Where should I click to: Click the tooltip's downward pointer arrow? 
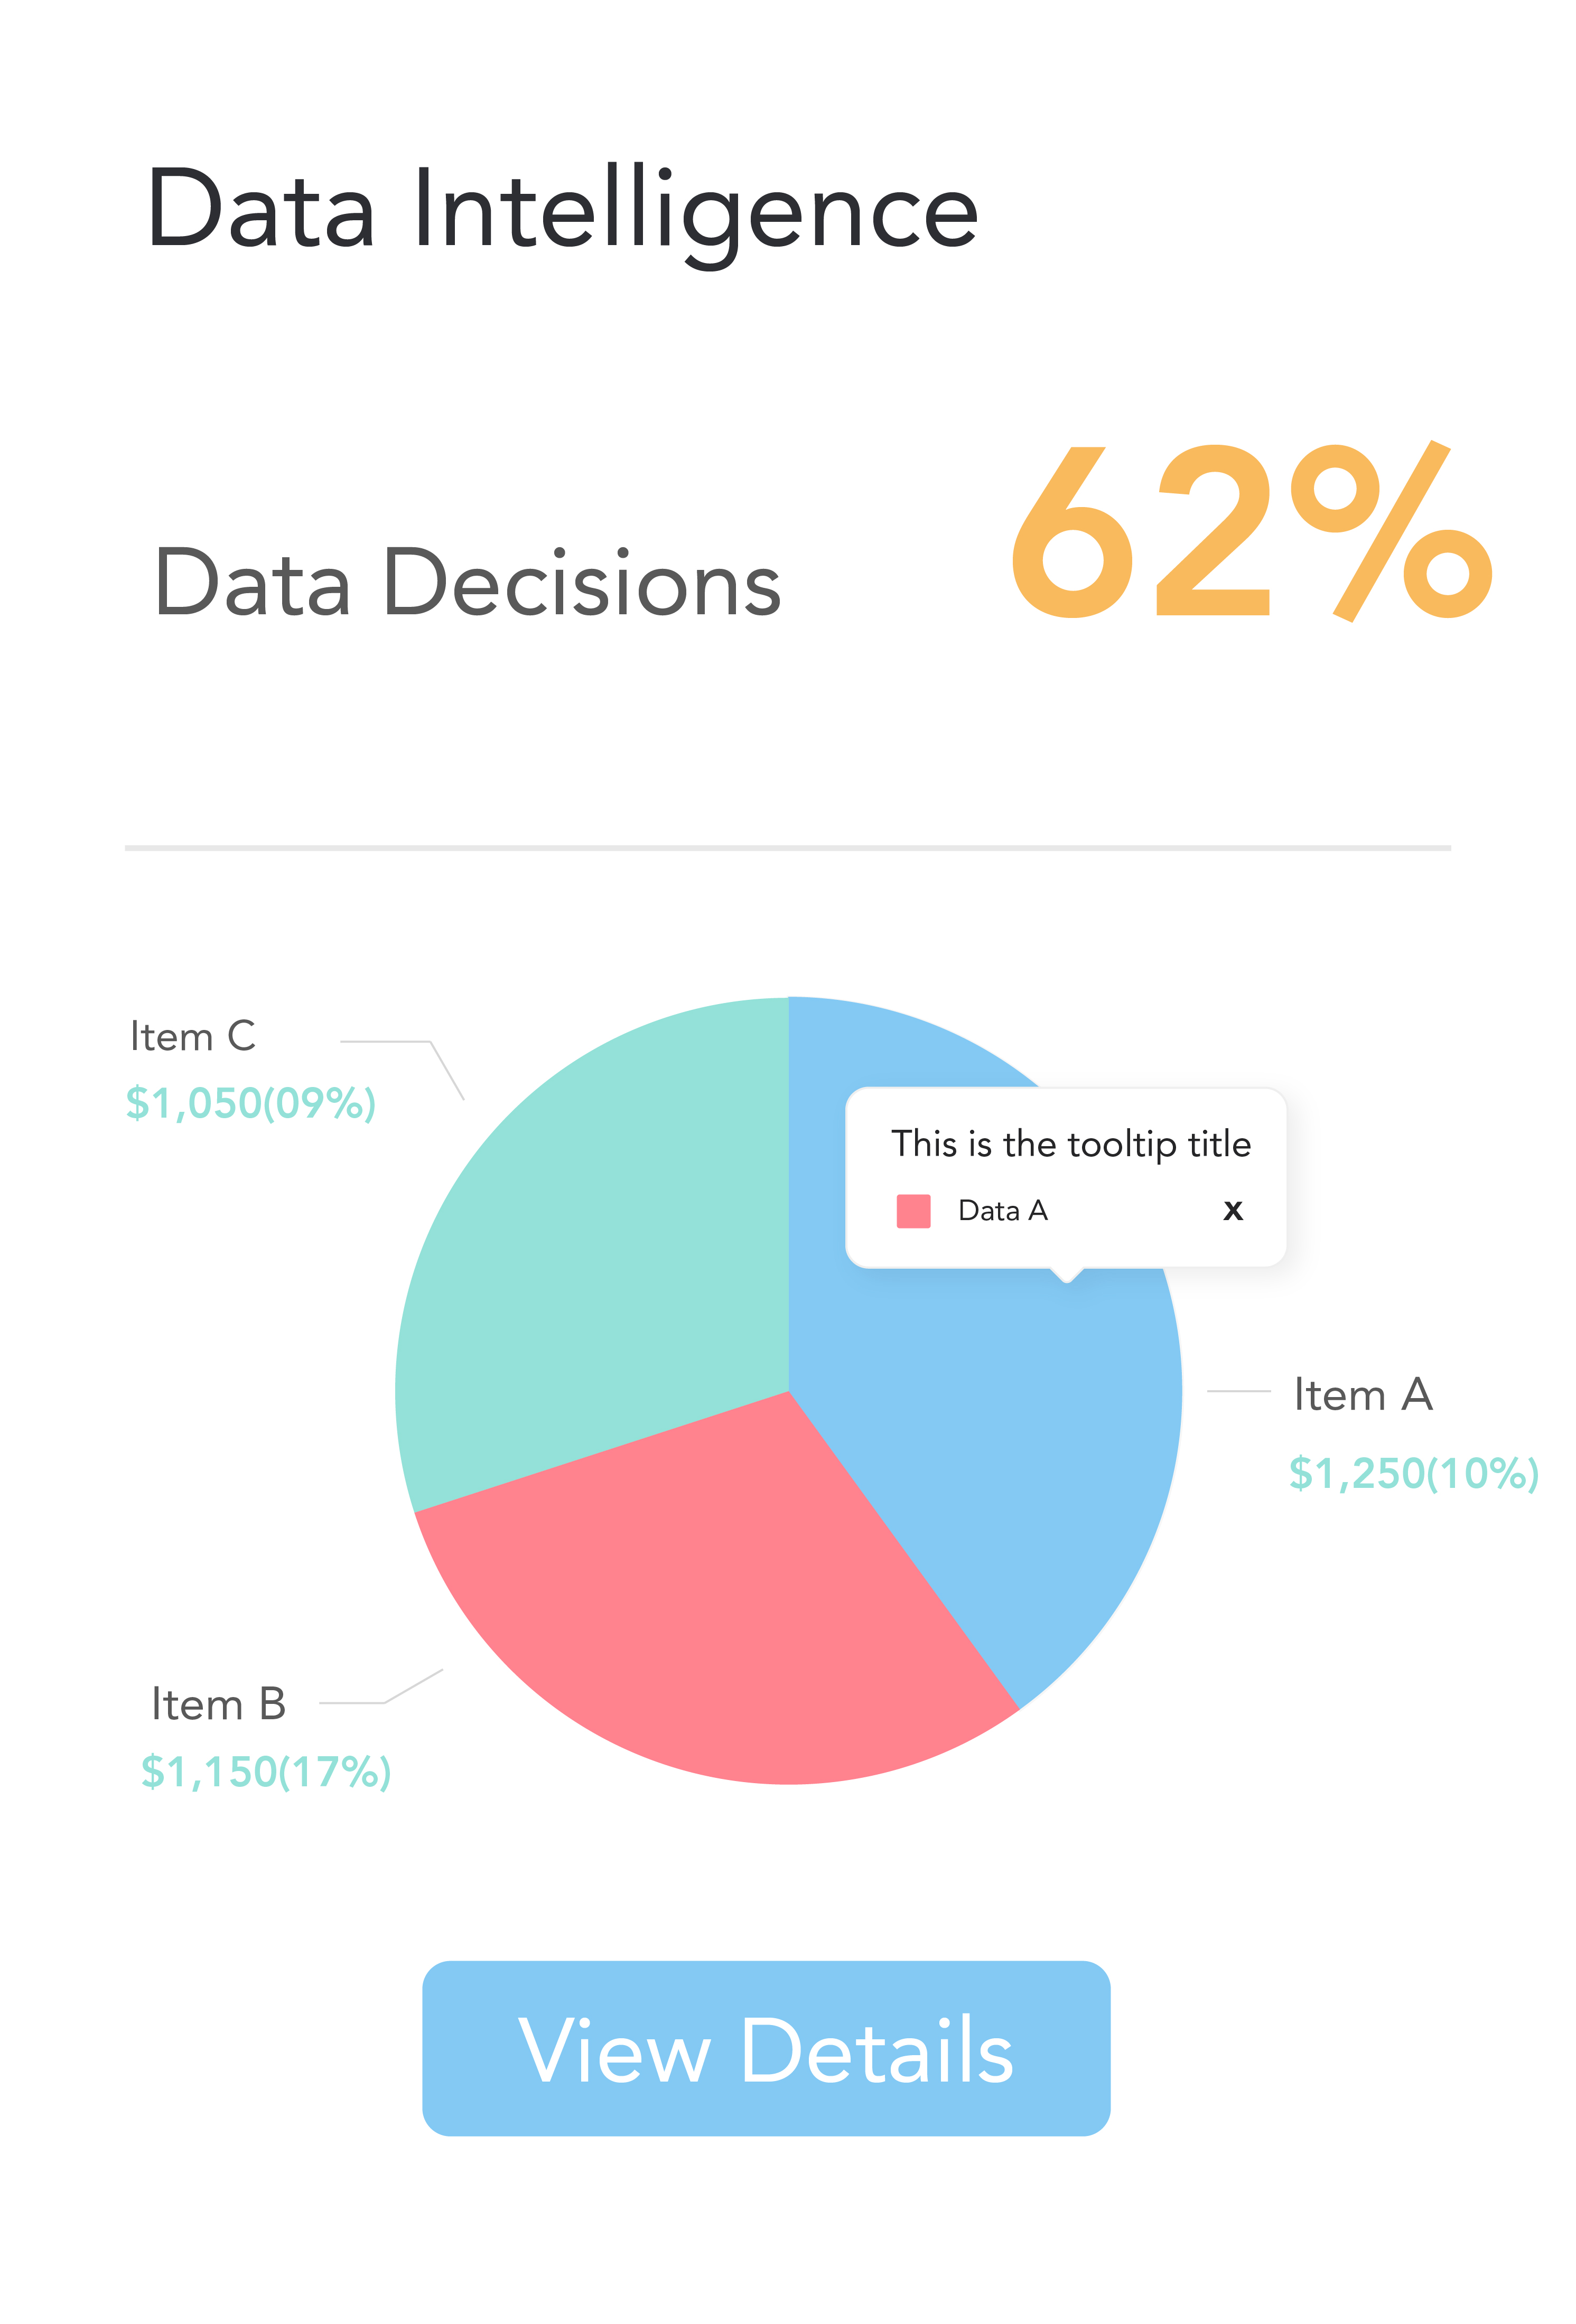1067,1274
